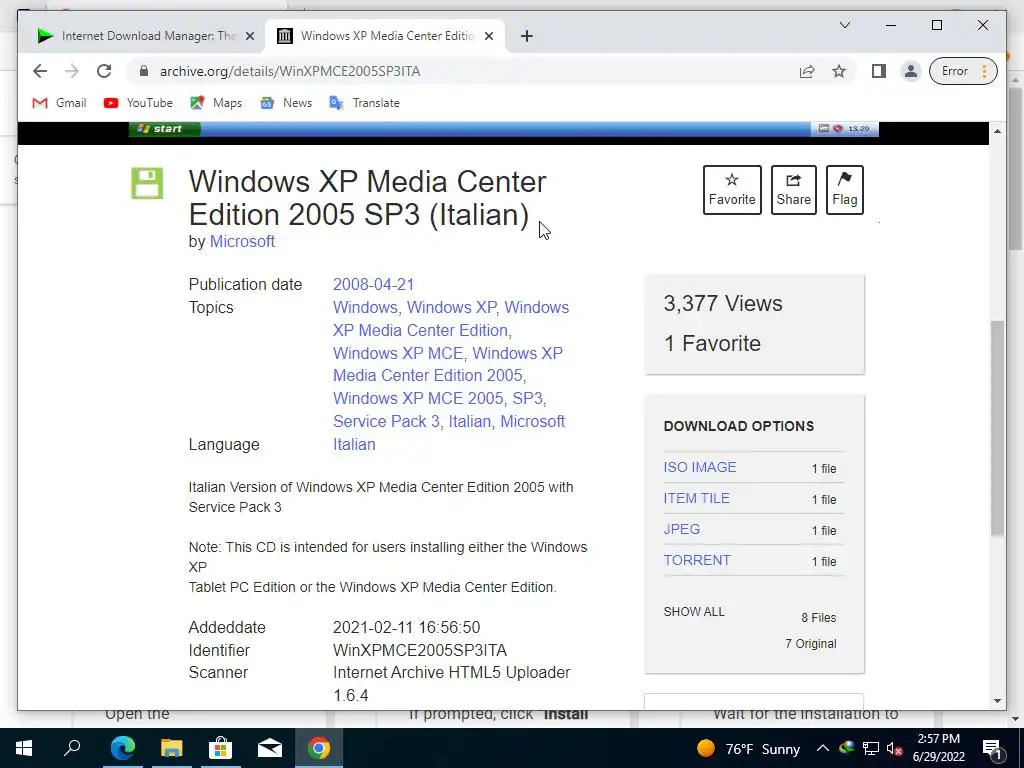Open the Chrome profile avatar
The height and width of the screenshot is (768, 1024).
(910, 71)
